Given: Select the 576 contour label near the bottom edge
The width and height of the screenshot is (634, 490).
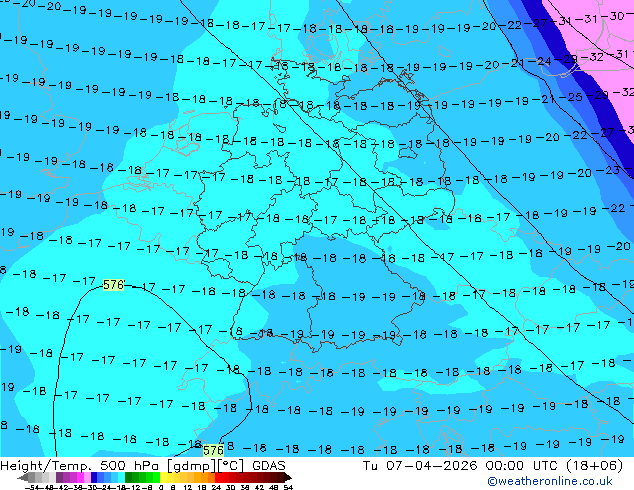Looking at the screenshot, I should point(213,450).
